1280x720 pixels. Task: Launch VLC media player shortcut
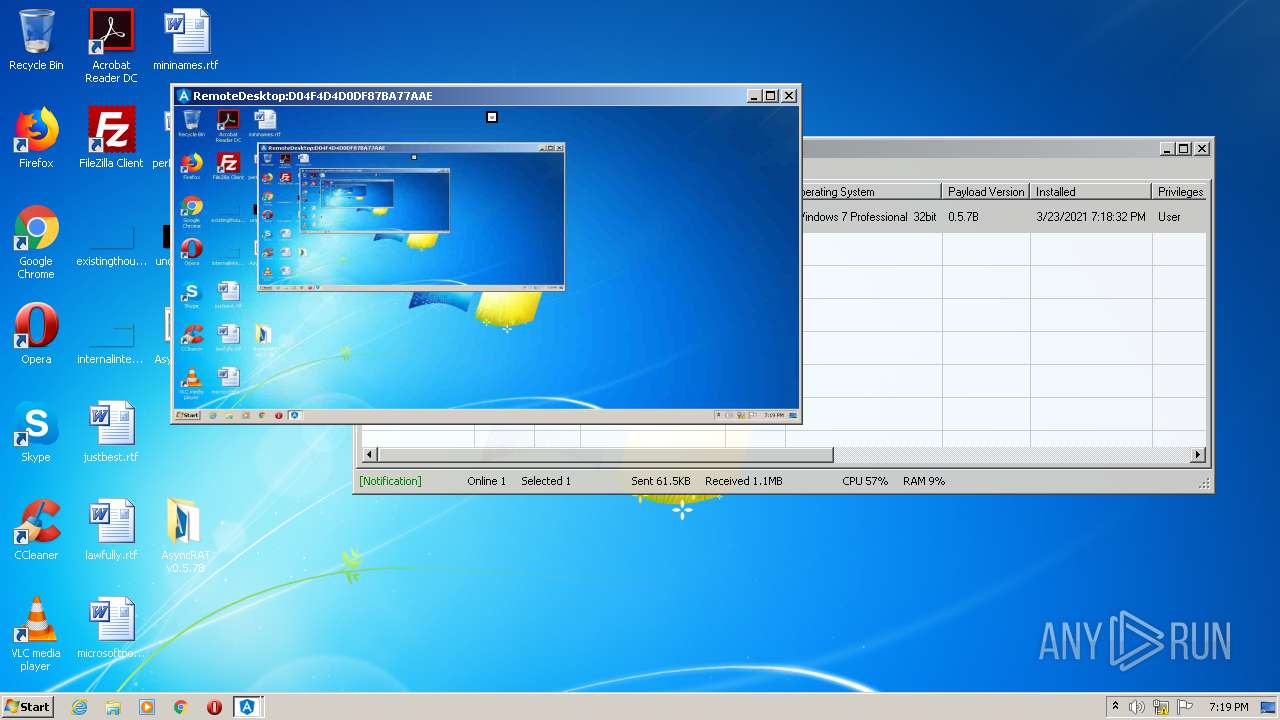[36, 634]
